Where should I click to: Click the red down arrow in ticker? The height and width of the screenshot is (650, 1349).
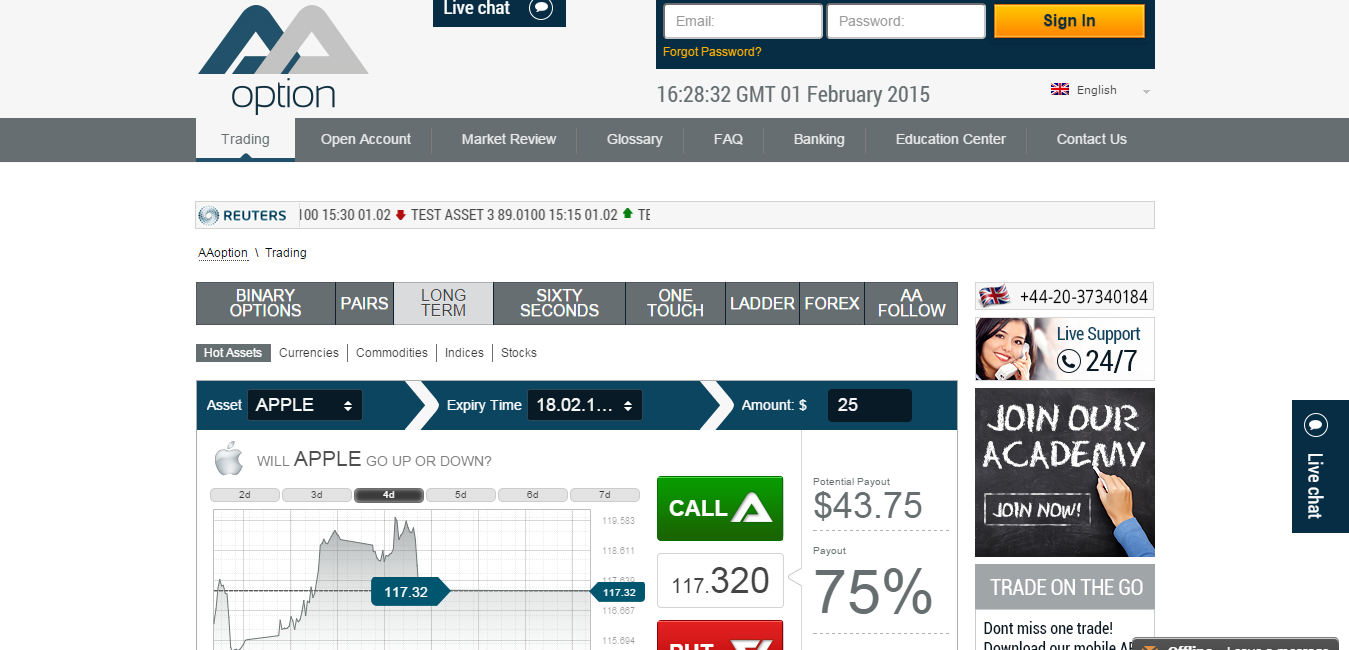[x=401, y=214]
